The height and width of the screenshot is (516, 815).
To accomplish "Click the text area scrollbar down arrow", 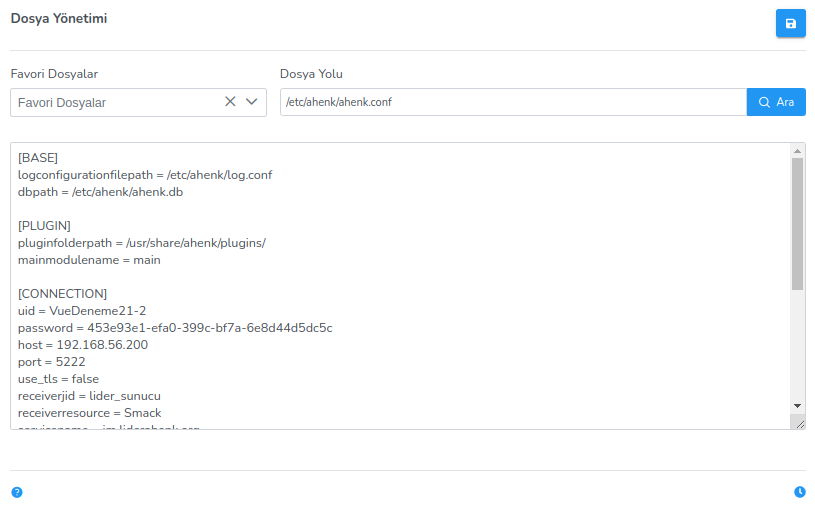I will tap(797, 405).
